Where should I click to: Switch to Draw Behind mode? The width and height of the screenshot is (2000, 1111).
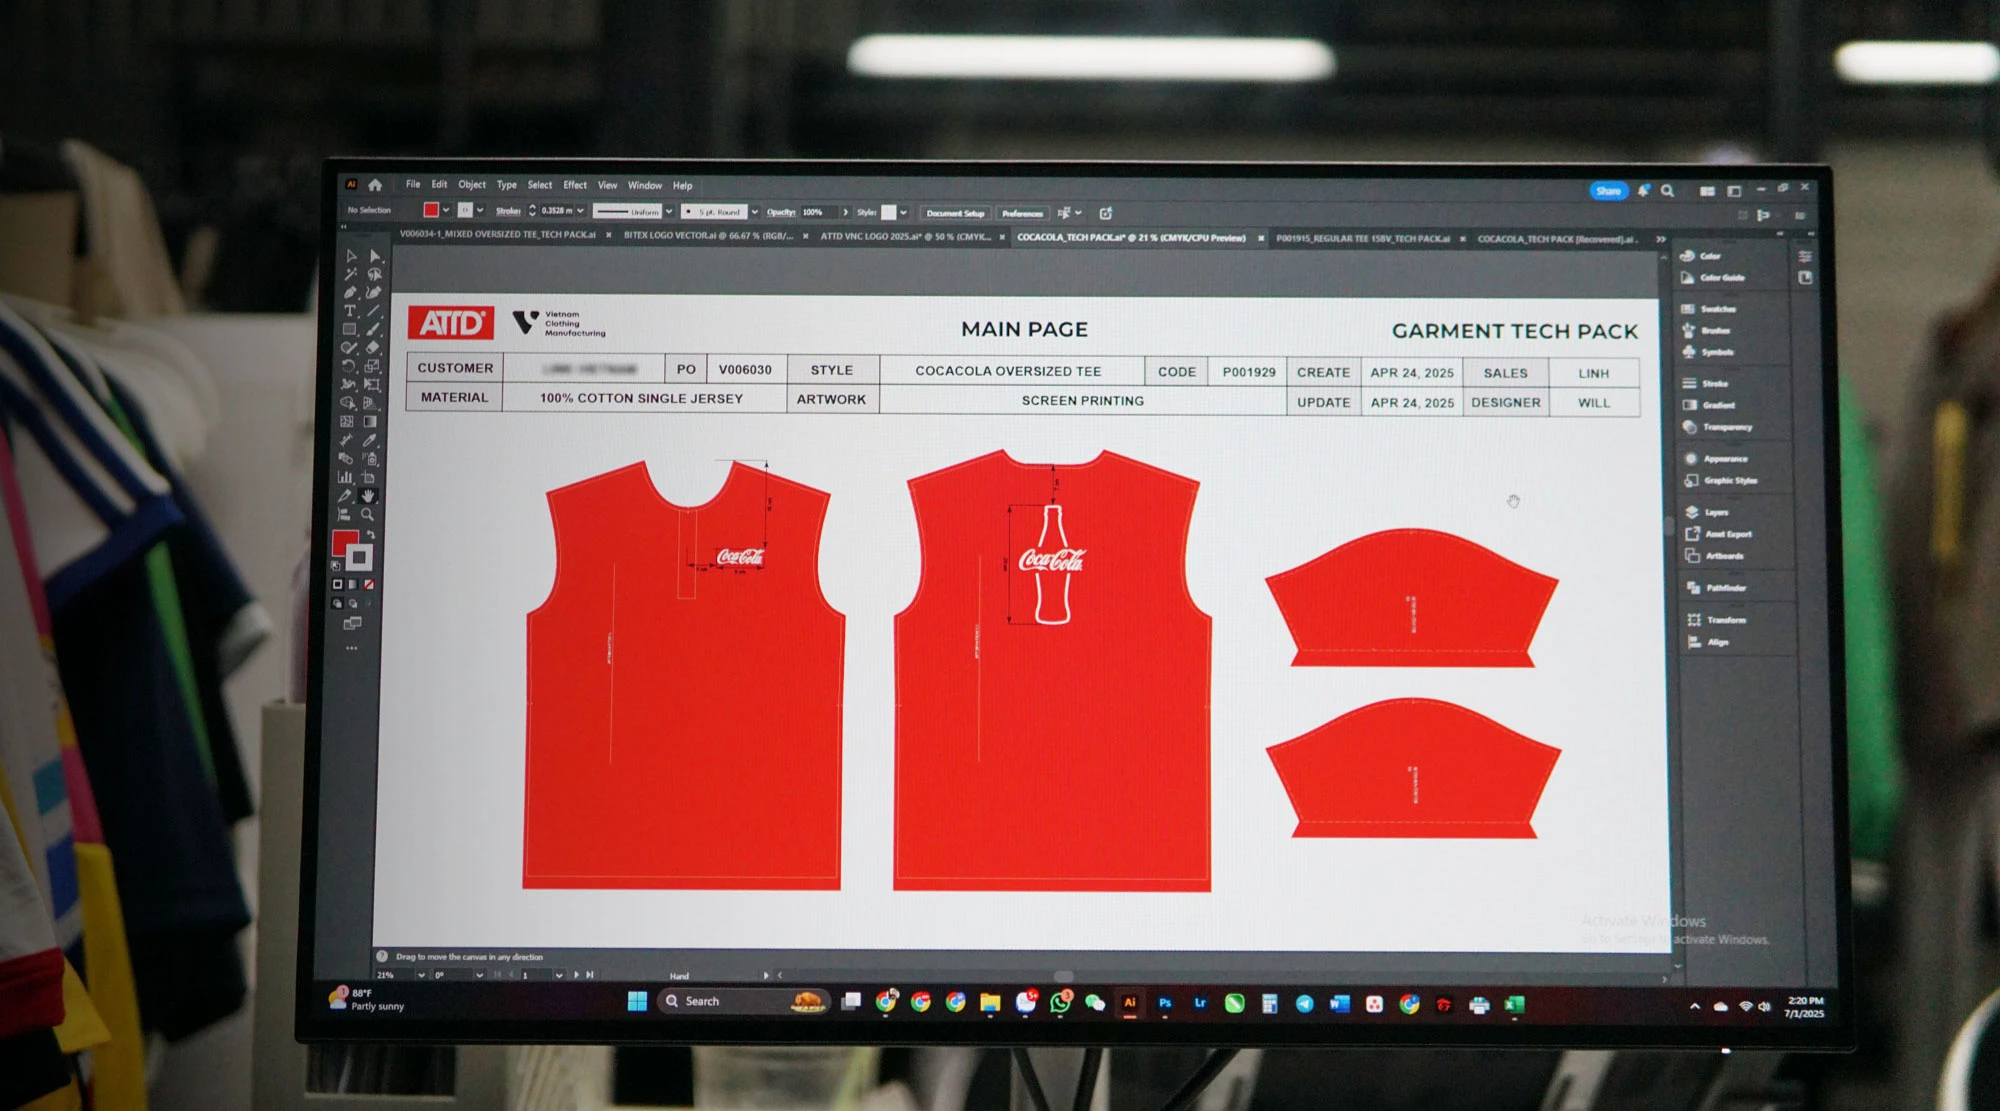(353, 604)
